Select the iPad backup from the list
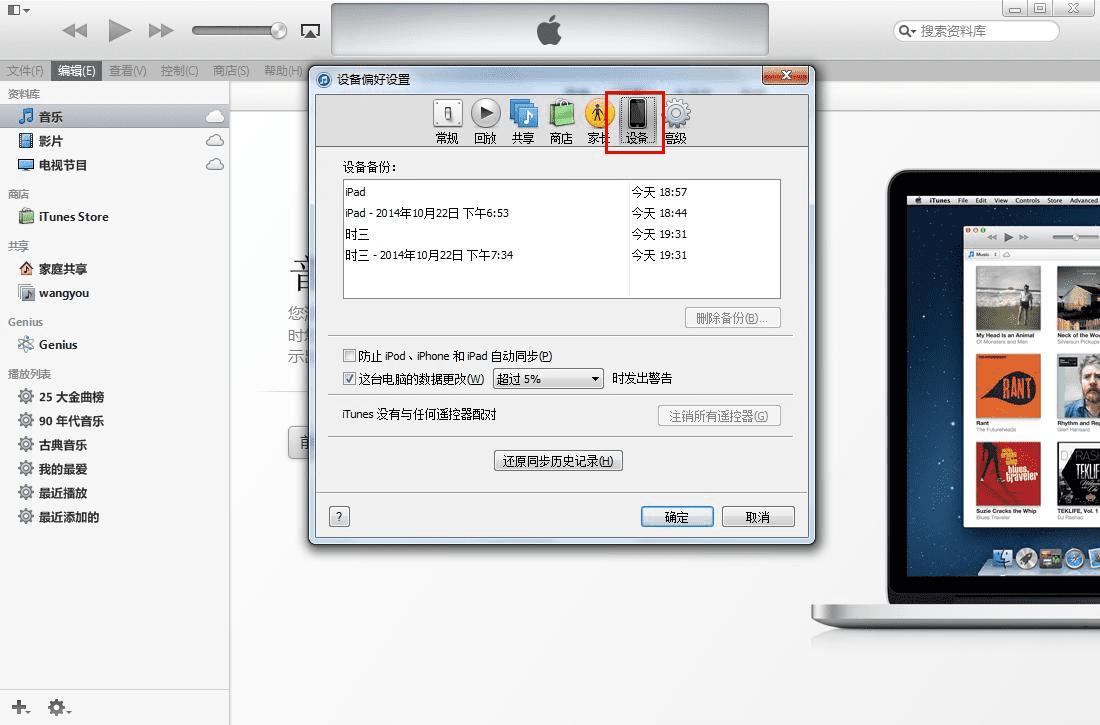The width and height of the screenshot is (1100, 725). point(356,191)
